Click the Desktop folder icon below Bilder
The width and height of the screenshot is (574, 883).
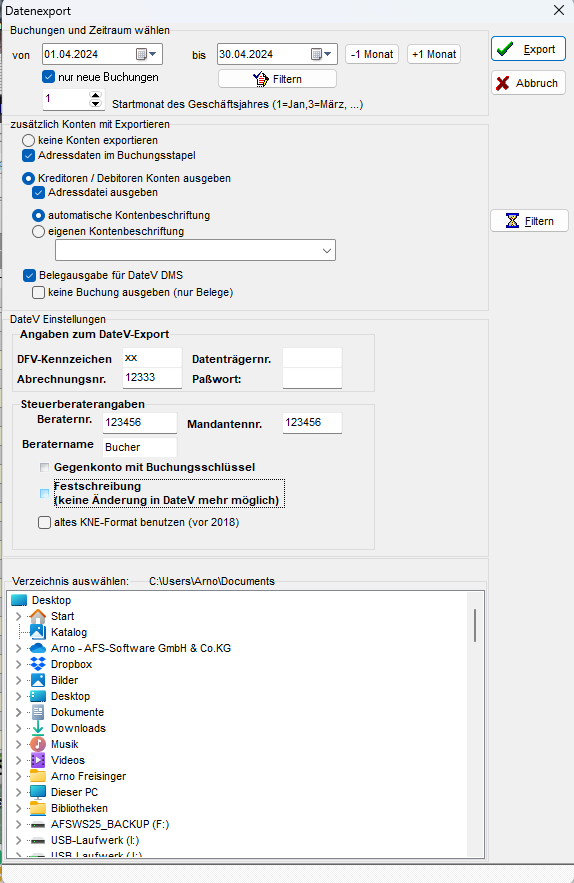click(x=38, y=696)
